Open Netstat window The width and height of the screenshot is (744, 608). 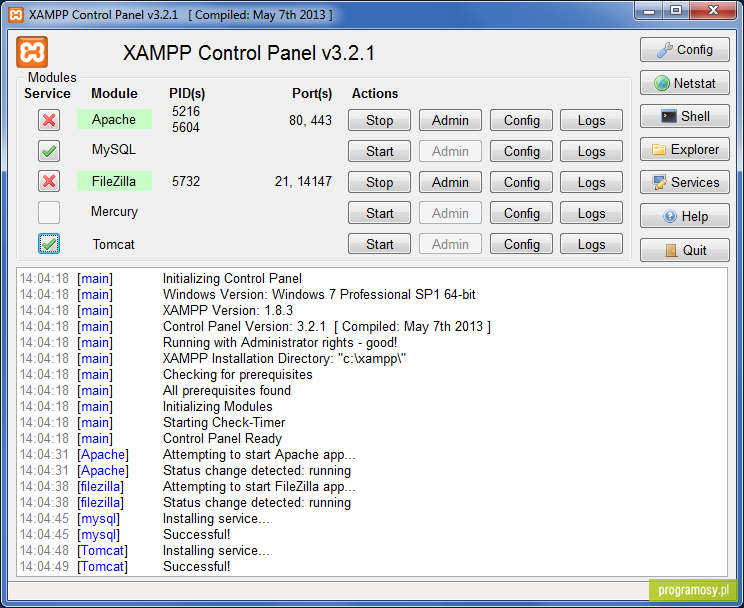pos(684,84)
